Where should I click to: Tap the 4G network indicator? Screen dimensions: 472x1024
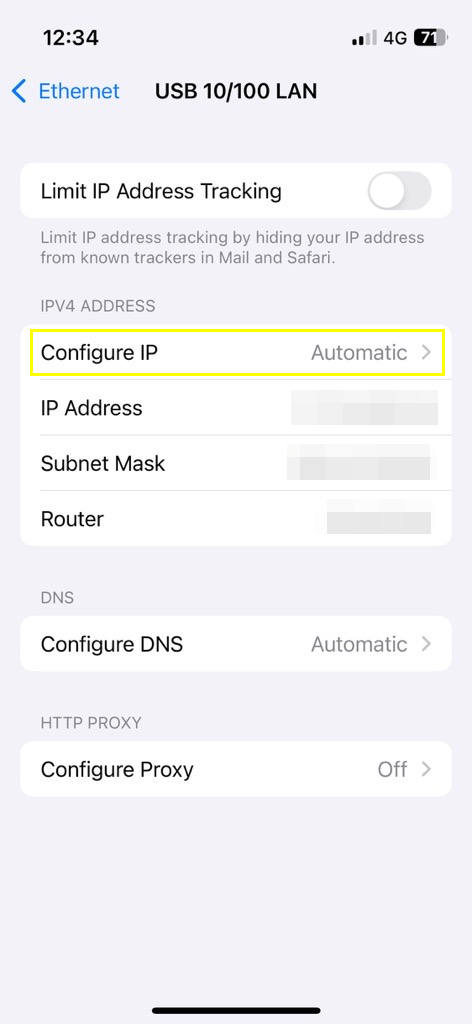pyautogui.click(x=395, y=38)
